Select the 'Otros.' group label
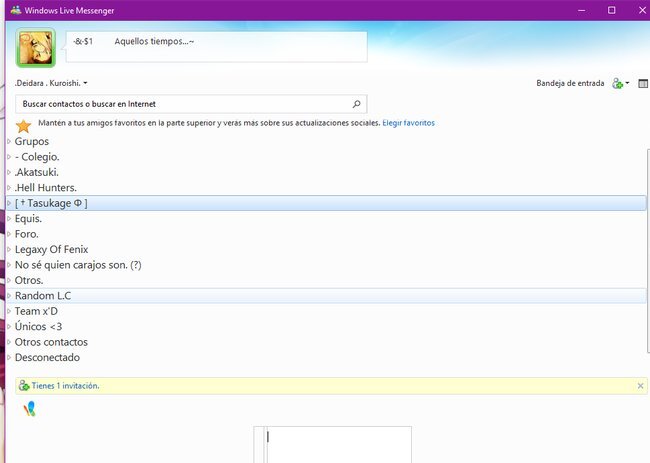650x463 pixels. tap(29, 280)
